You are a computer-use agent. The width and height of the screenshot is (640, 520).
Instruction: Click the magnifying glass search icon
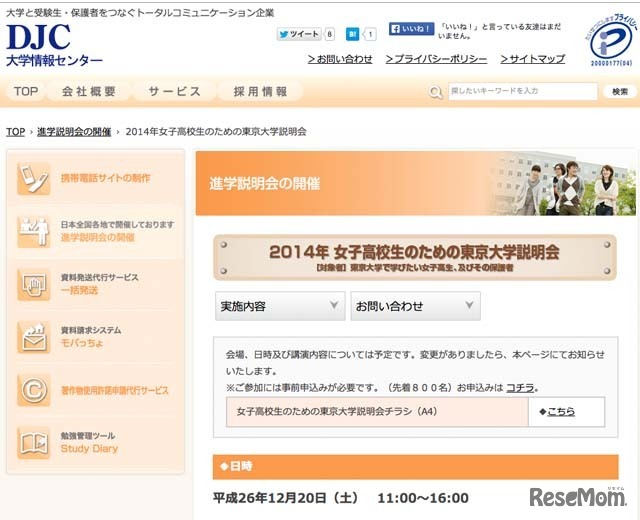tap(436, 92)
